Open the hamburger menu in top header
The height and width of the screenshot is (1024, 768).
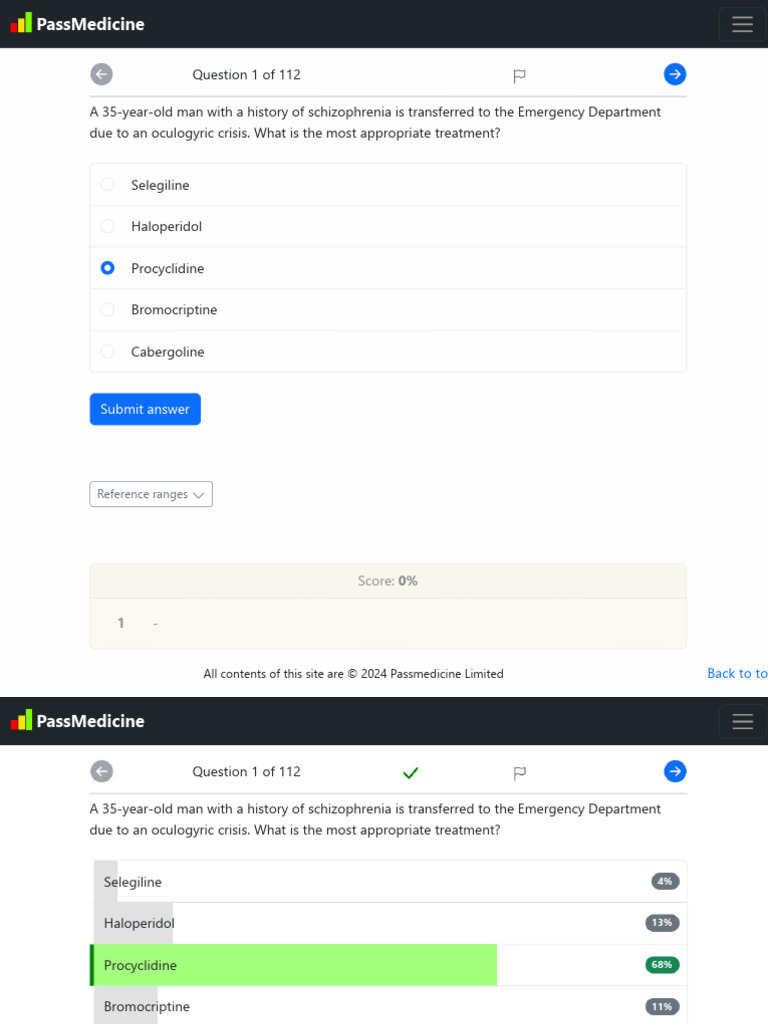click(x=742, y=24)
